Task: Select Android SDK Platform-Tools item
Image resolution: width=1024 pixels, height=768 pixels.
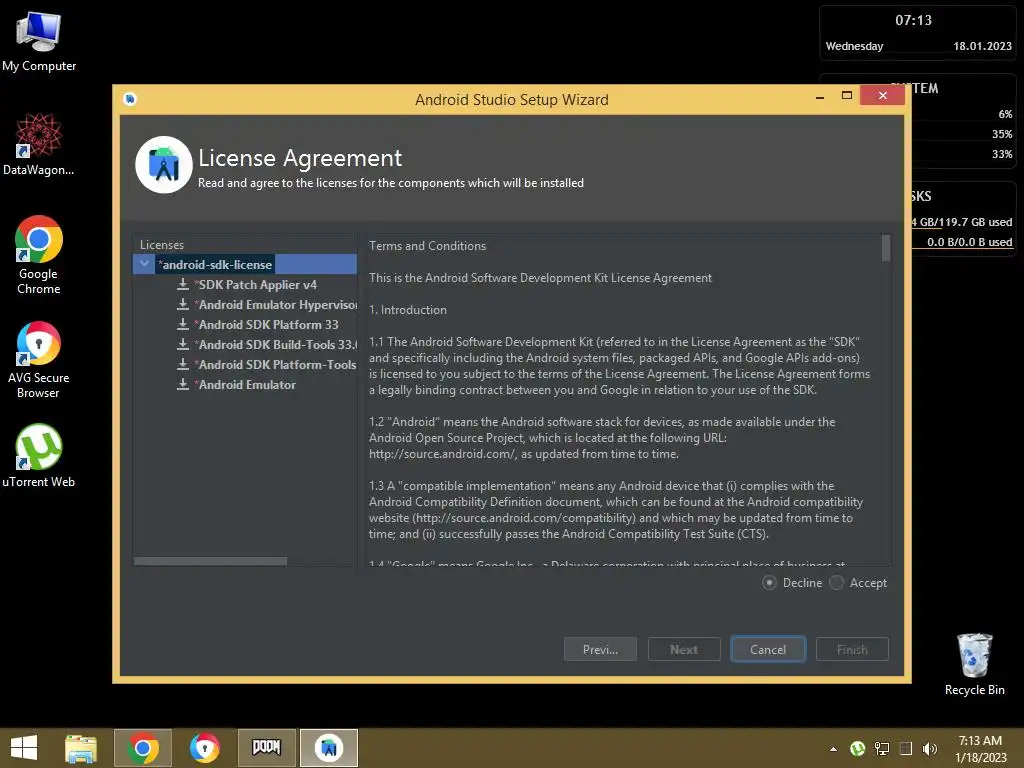Action: [277, 365]
